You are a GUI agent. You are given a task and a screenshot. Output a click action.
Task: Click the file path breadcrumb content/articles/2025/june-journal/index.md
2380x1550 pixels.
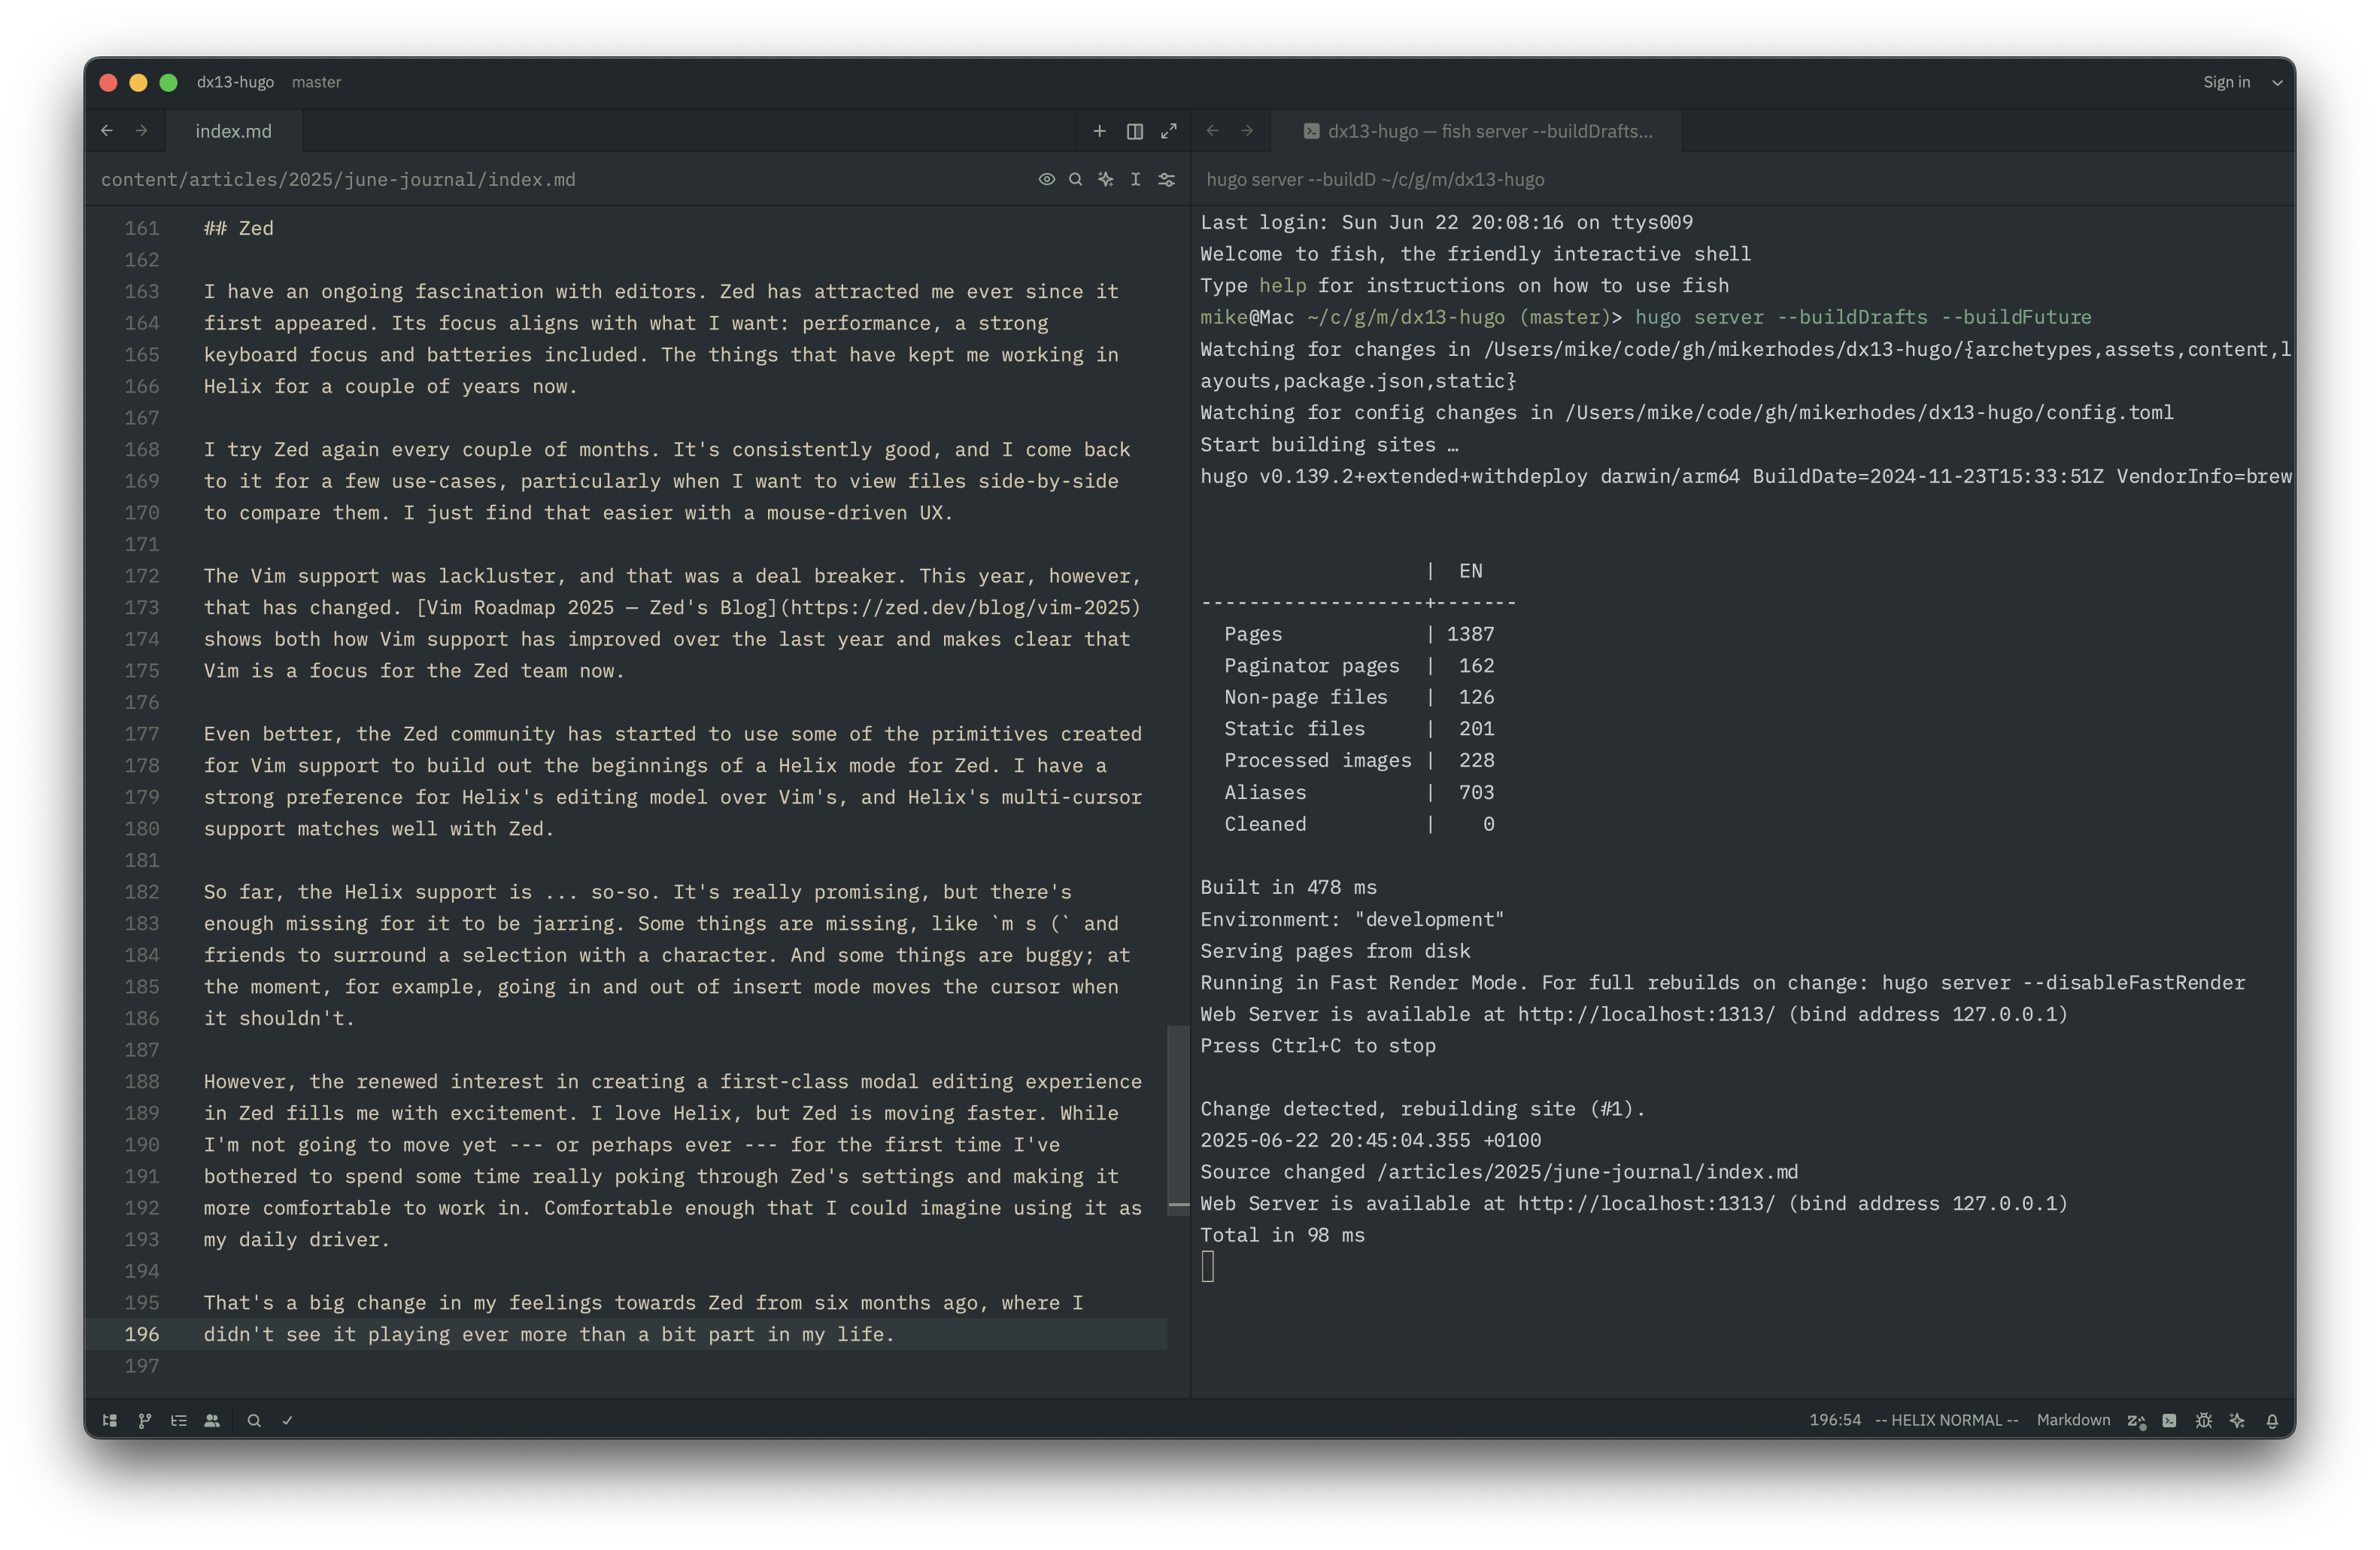pos(338,179)
